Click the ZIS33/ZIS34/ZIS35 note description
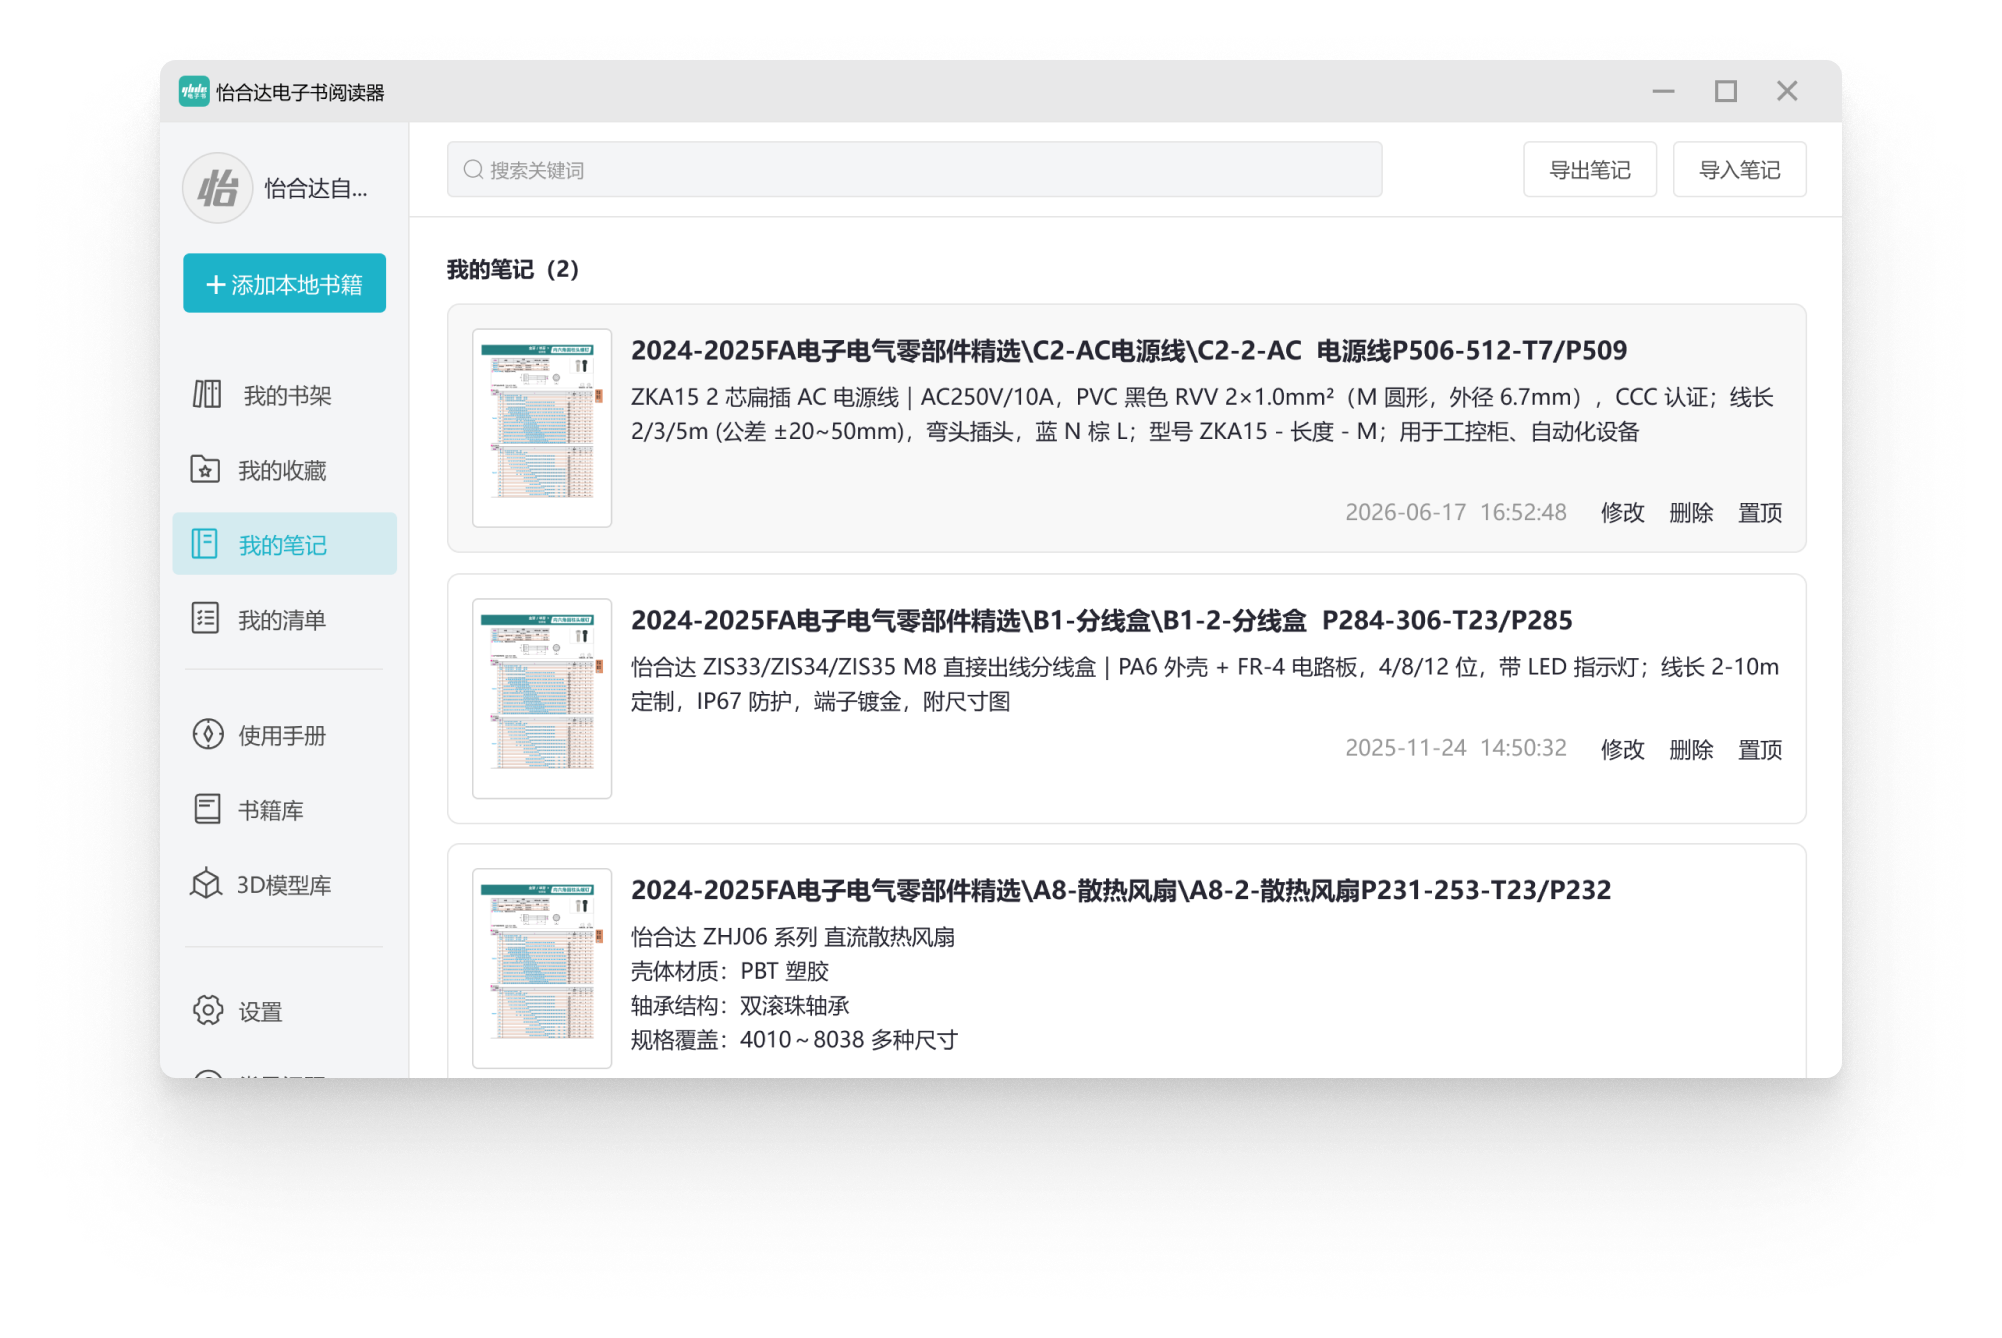2002x1338 pixels. tap(1205, 684)
